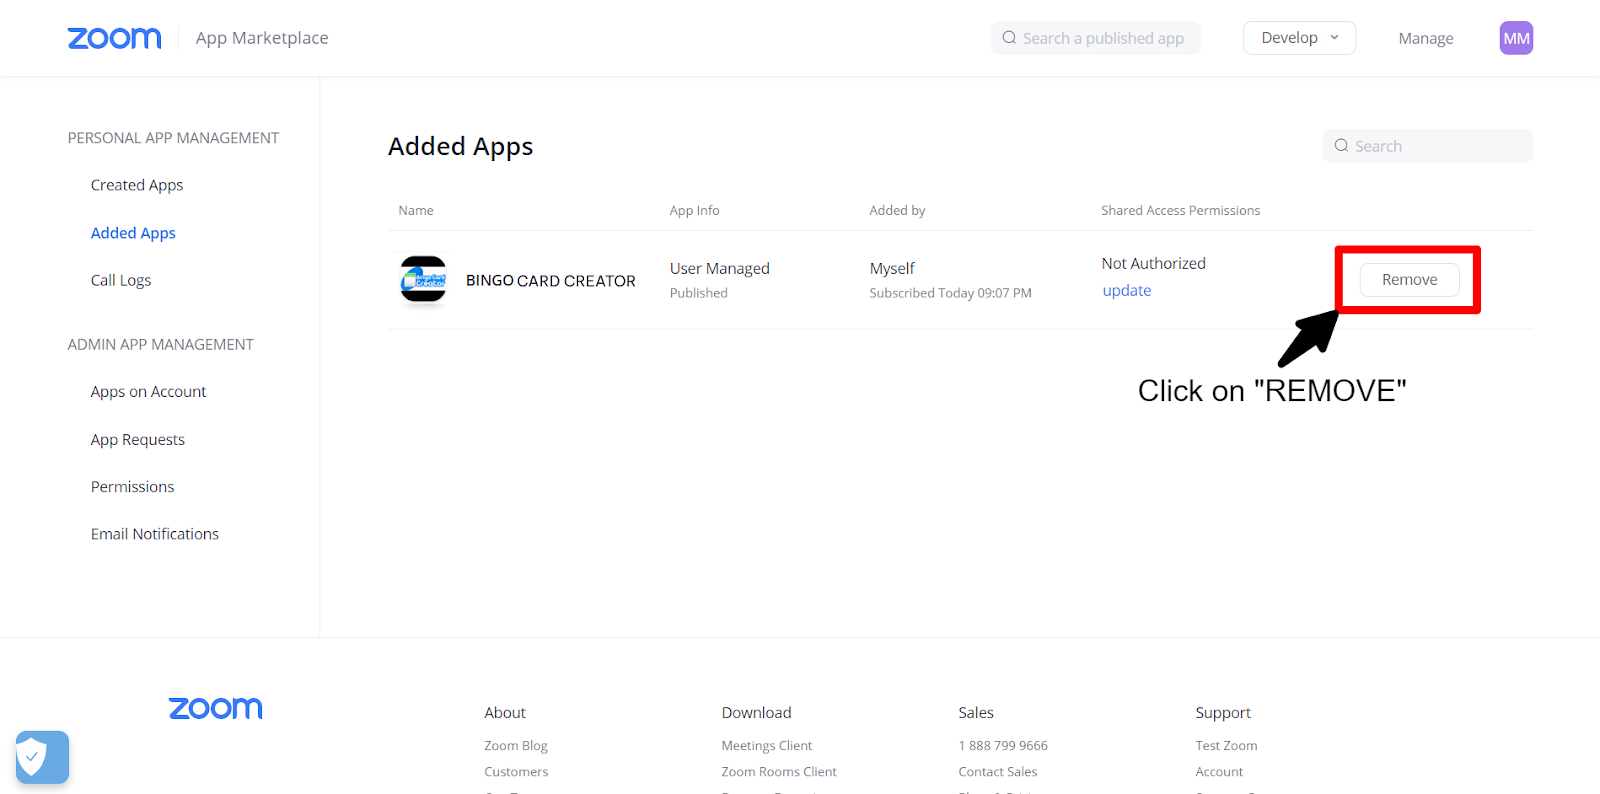This screenshot has height=794, width=1600.
Task: Open Zoom Blog footer link
Action: tap(516, 746)
